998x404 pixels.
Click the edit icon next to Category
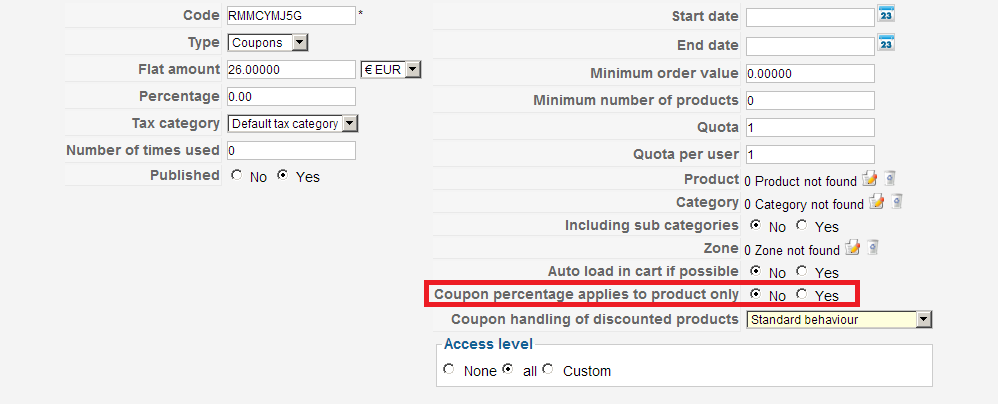(x=877, y=202)
